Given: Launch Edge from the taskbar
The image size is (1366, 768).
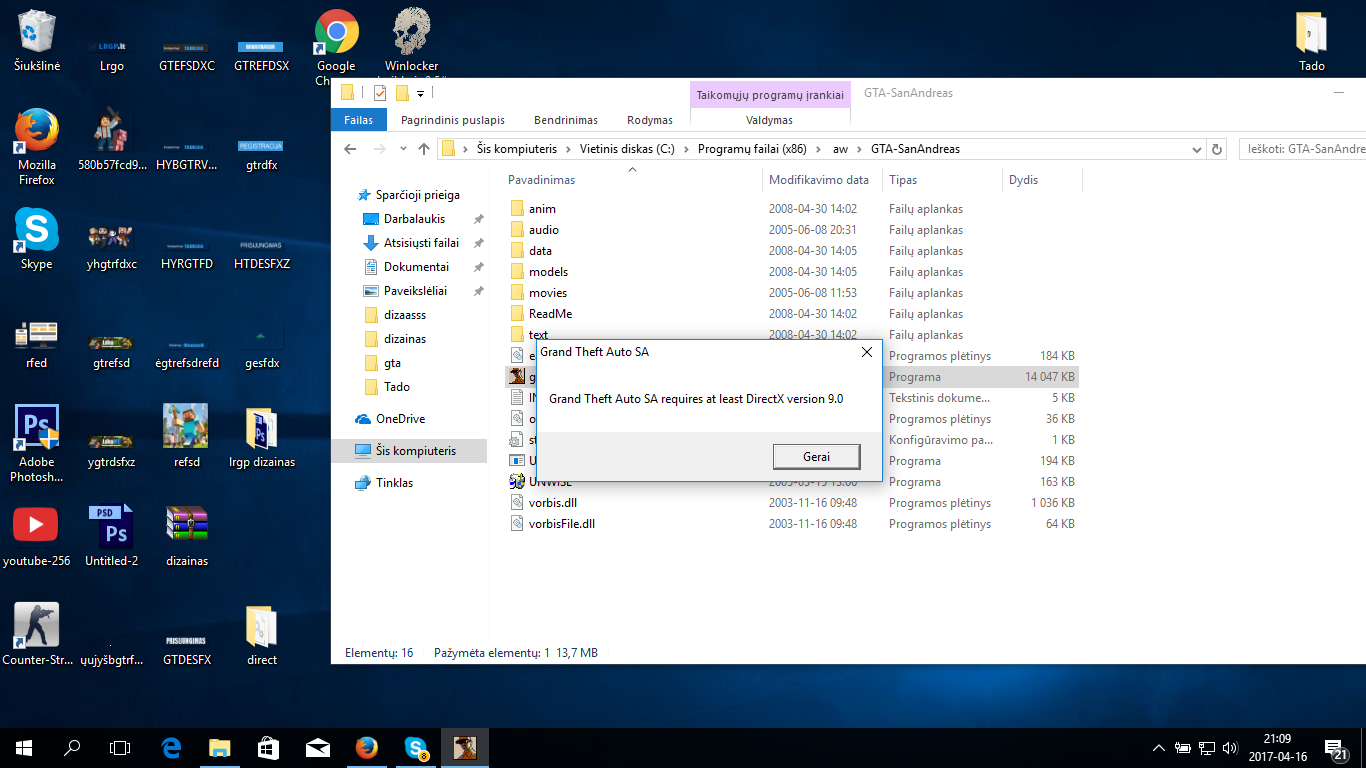Looking at the screenshot, I should [x=171, y=747].
